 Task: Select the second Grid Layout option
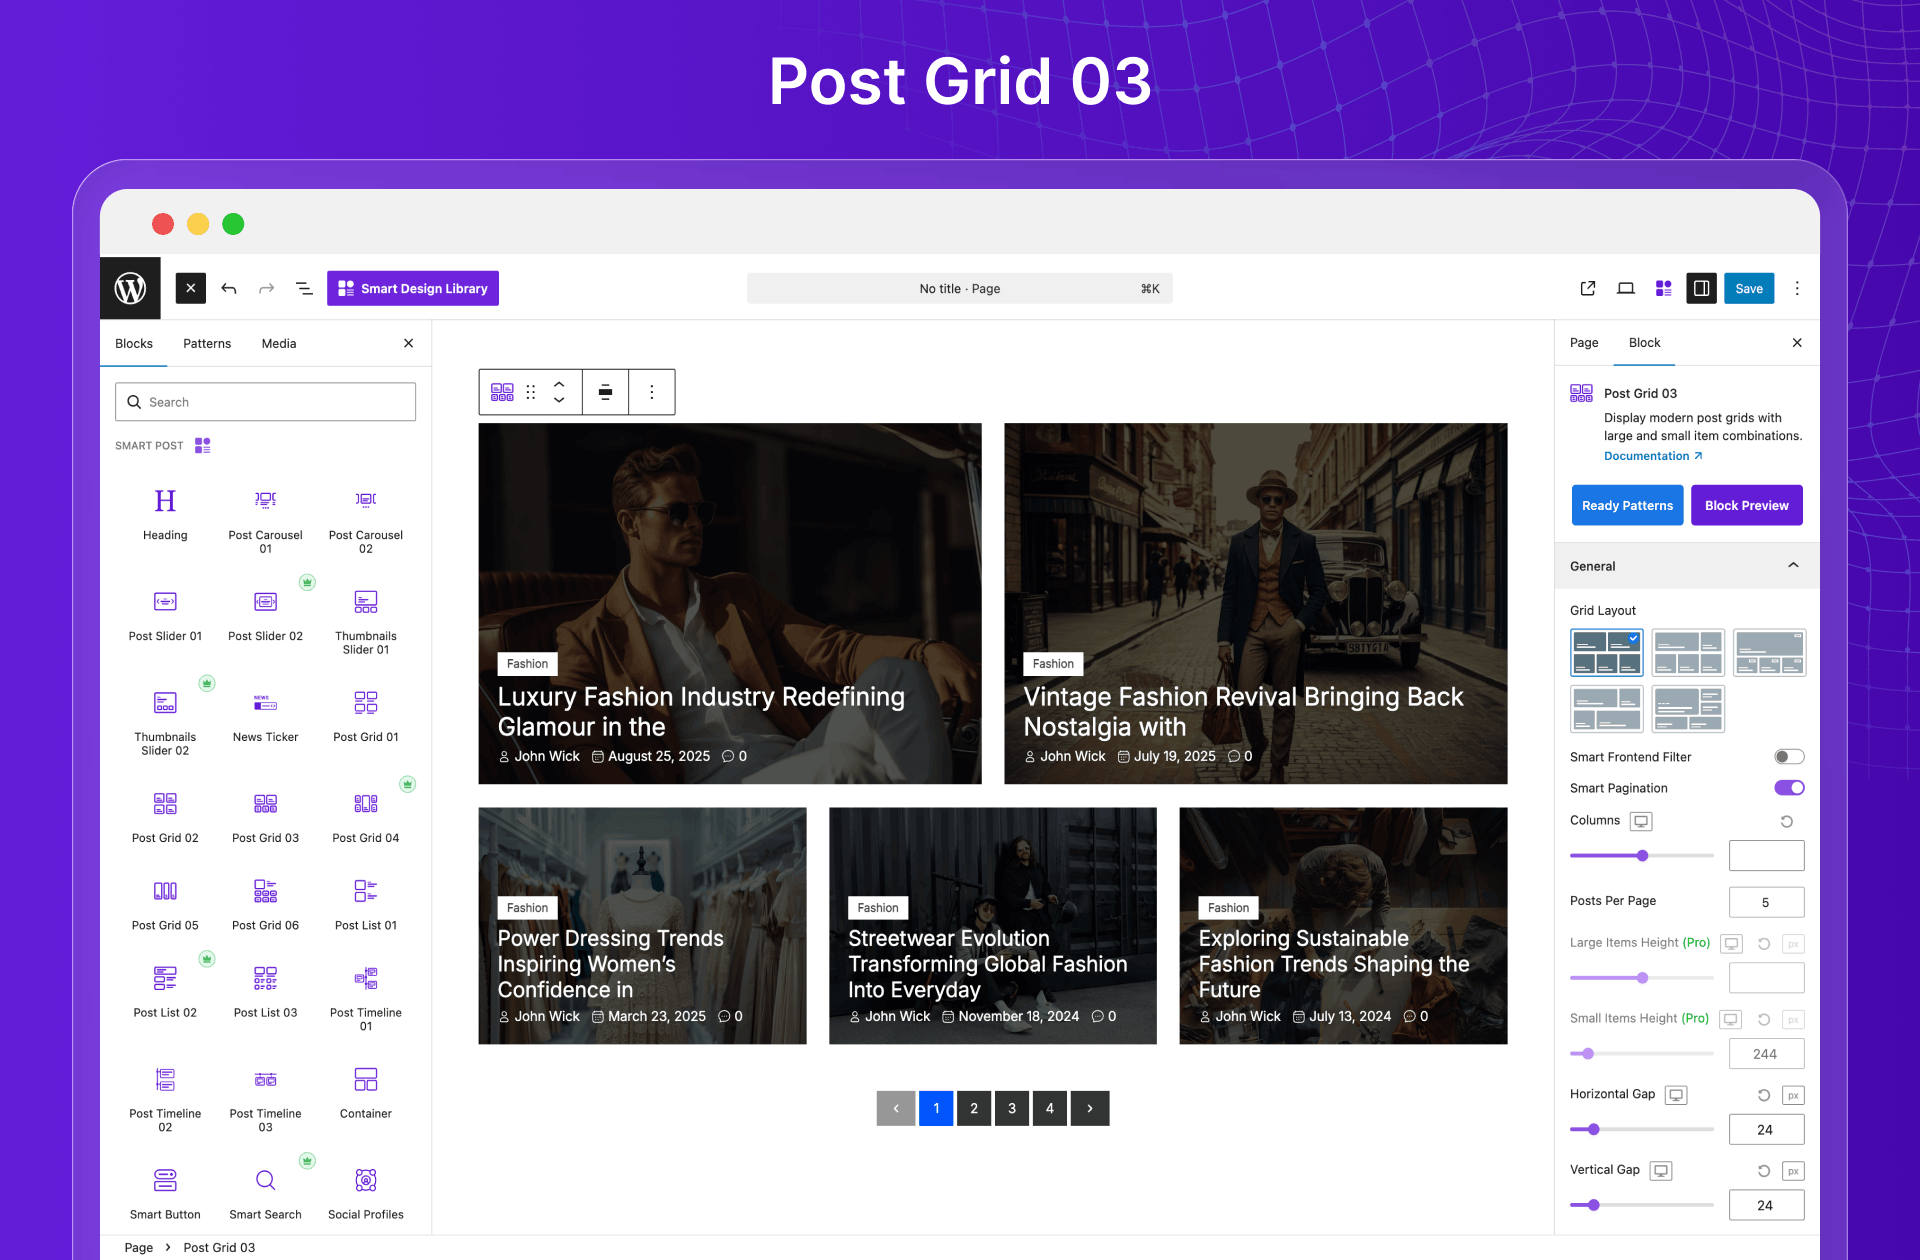[1687, 653]
